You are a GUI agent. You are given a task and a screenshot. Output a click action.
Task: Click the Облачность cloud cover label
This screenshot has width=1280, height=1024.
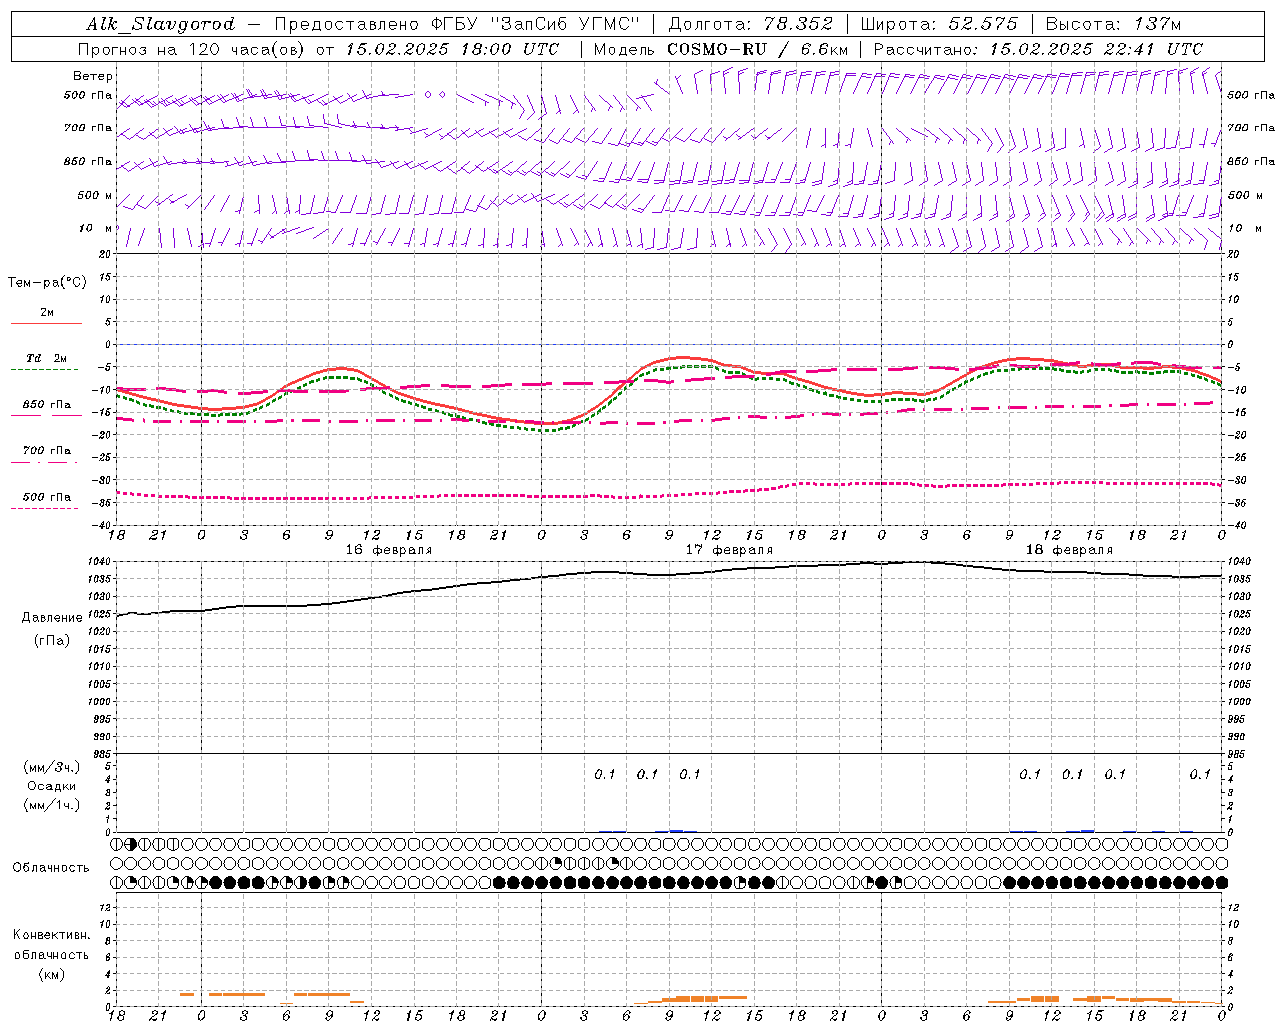51,867
